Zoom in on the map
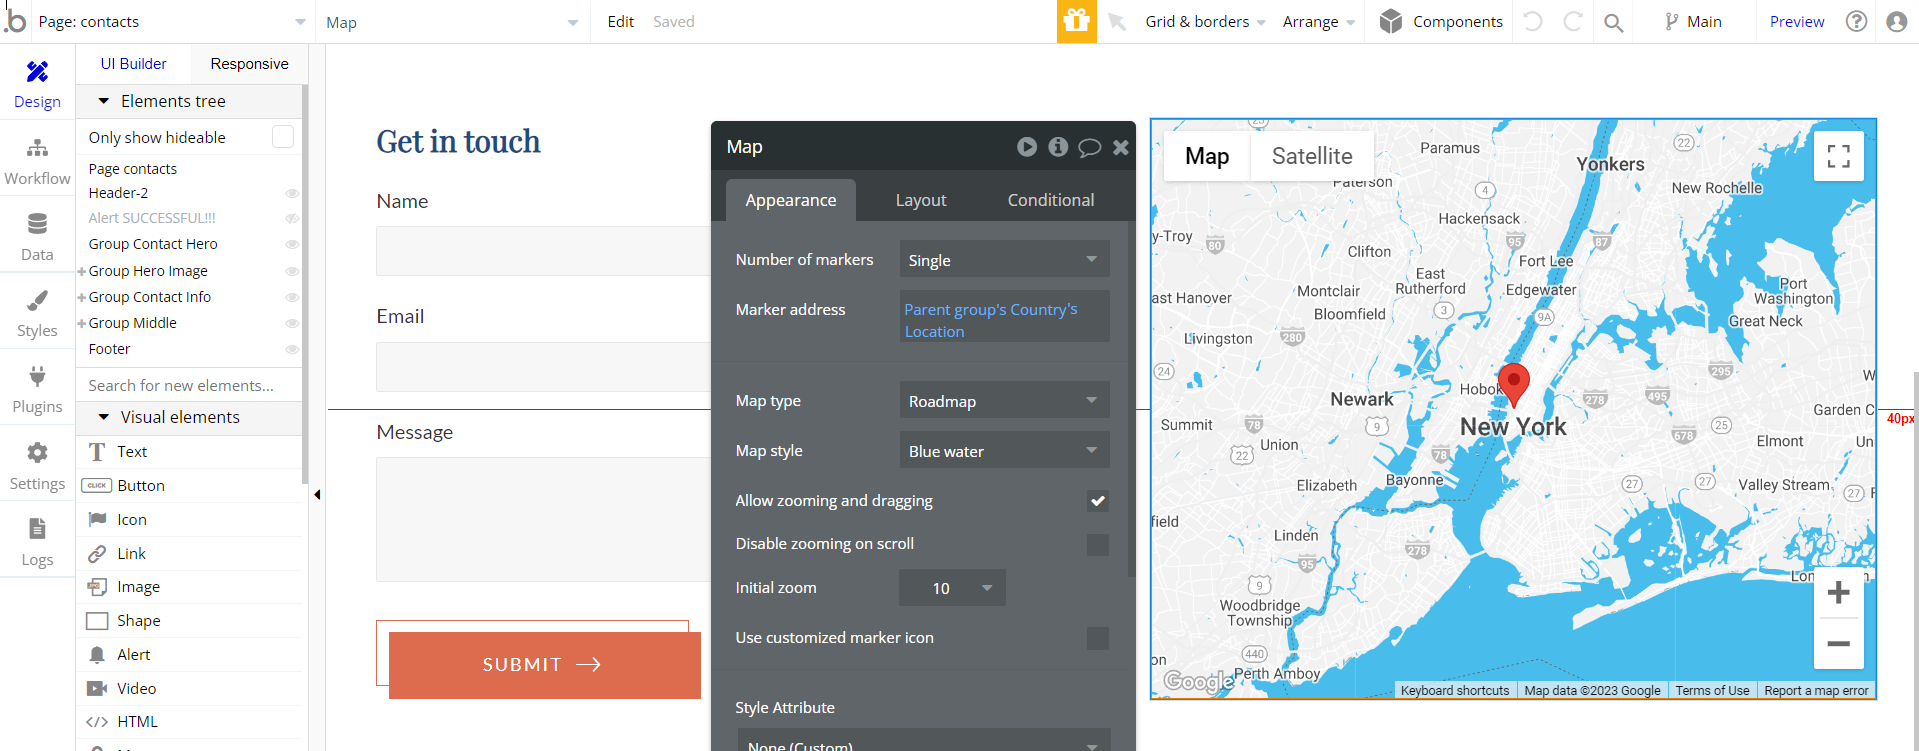The image size is (1919, 751). (1838, 593)
